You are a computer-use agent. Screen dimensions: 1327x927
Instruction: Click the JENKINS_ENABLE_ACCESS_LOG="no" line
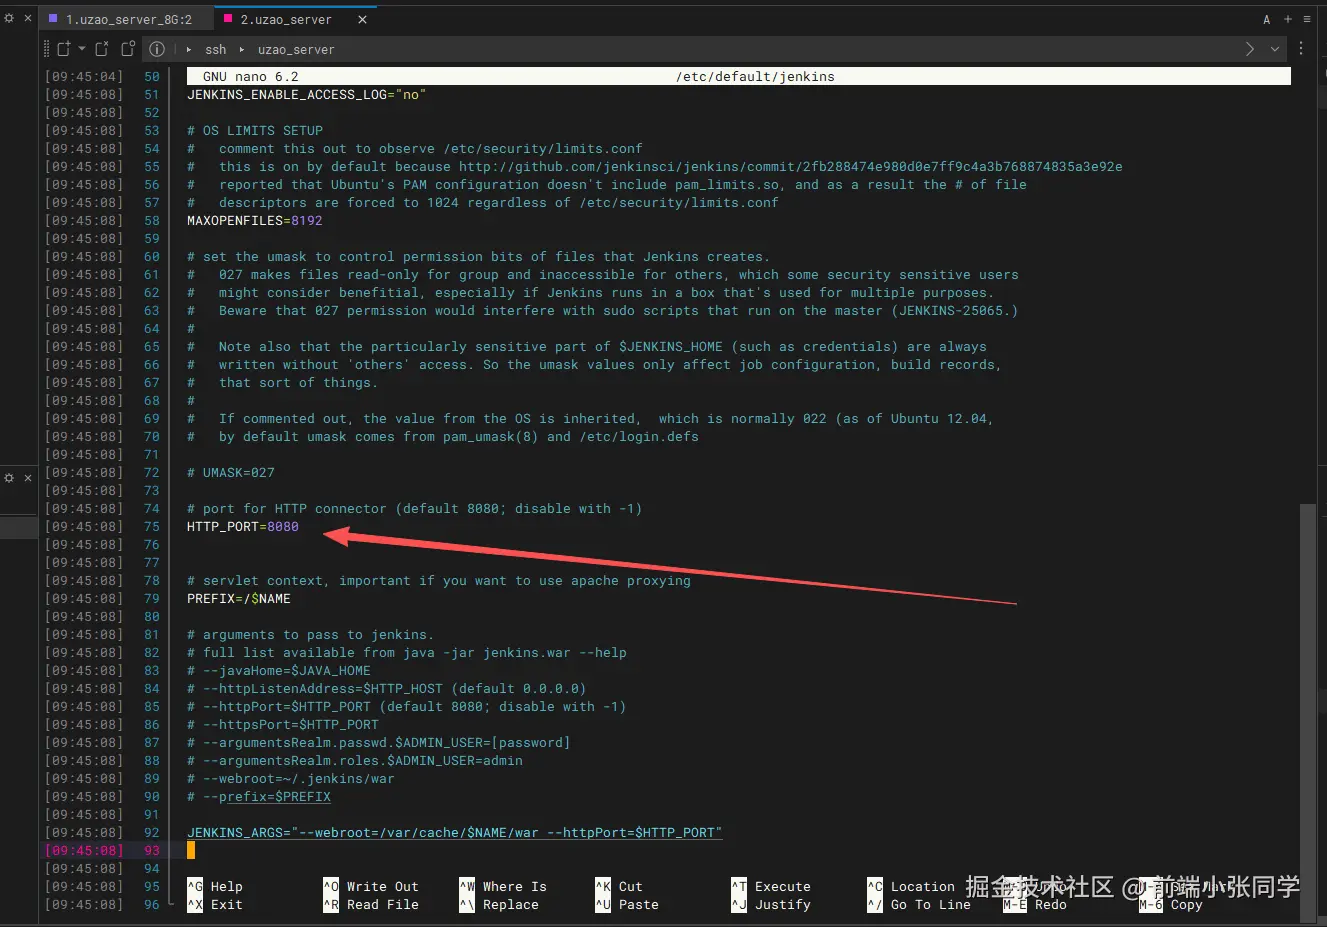tap(307, 95)
